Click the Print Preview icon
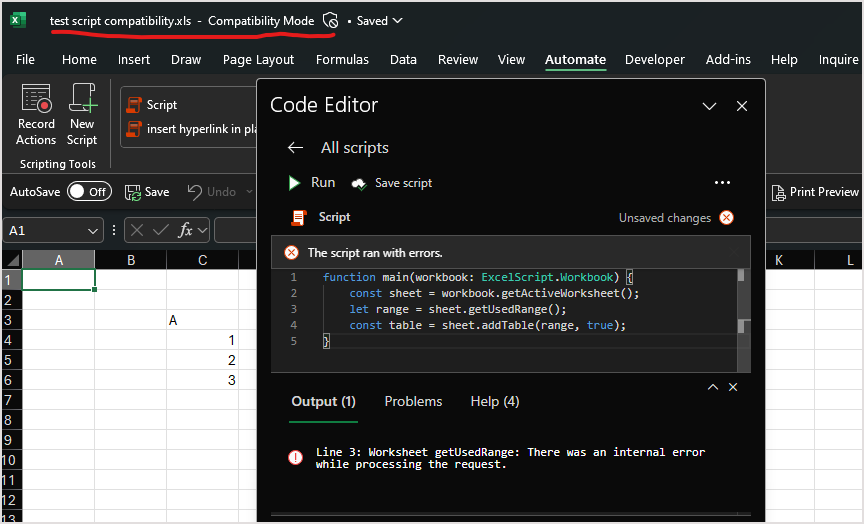864x524 pixels. [780, 192]
